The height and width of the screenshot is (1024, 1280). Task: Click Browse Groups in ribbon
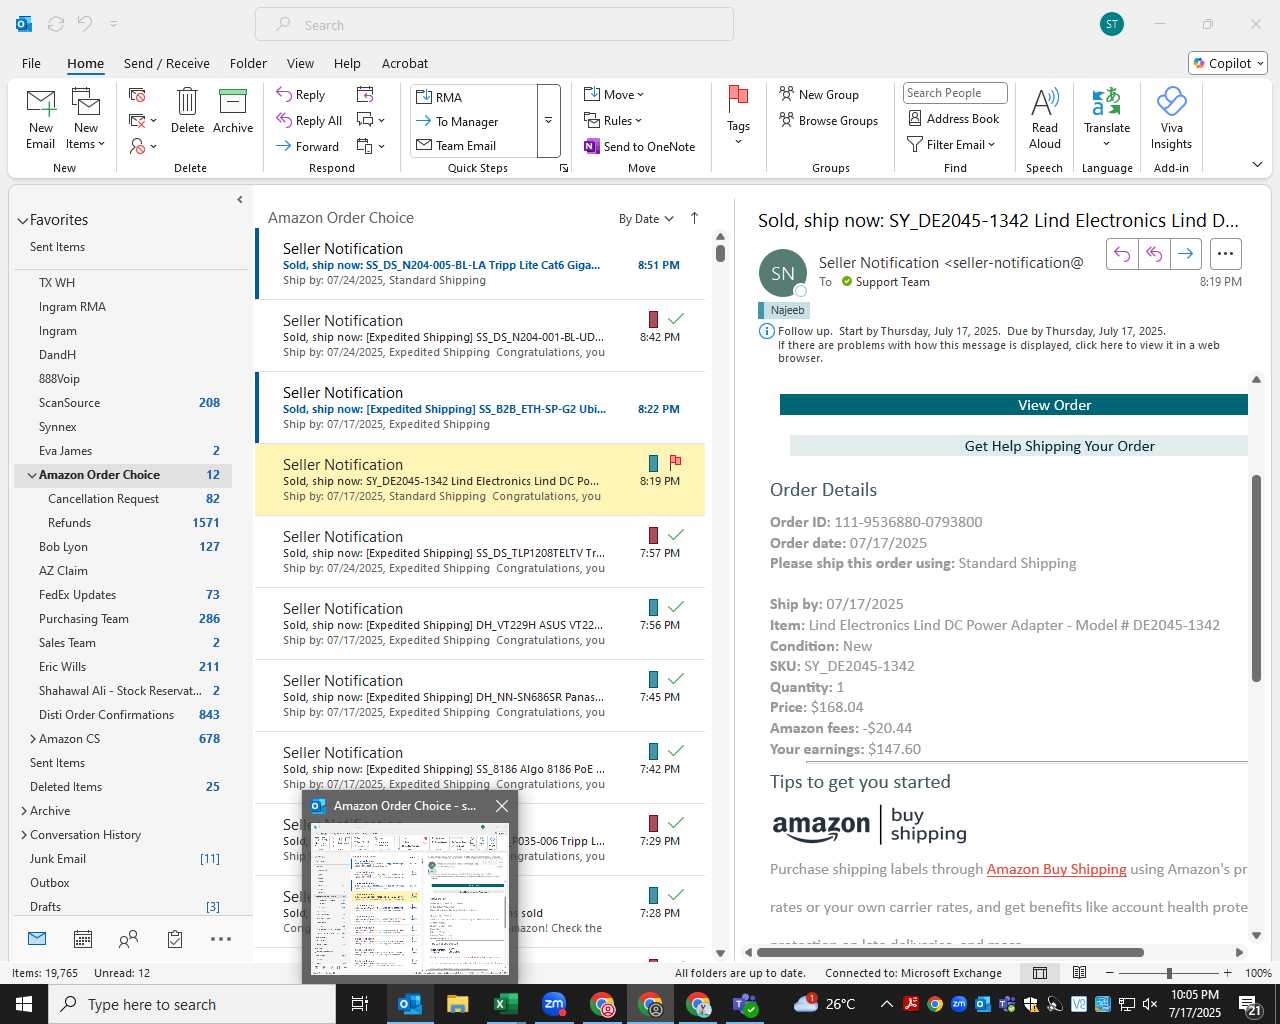tap(828, 121)
